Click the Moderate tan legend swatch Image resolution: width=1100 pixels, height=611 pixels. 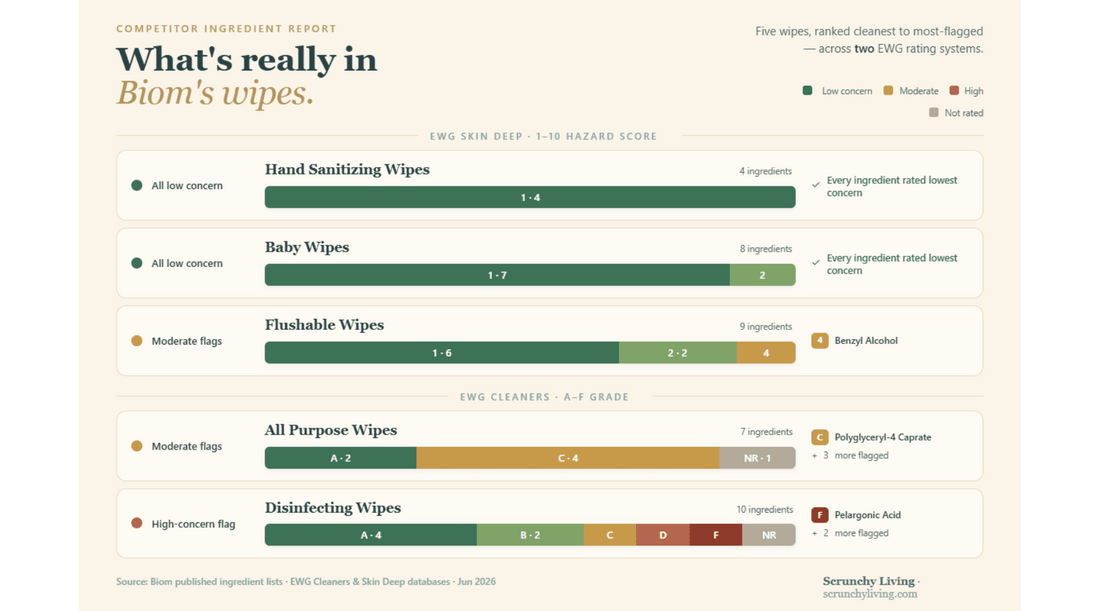[888, 90]
